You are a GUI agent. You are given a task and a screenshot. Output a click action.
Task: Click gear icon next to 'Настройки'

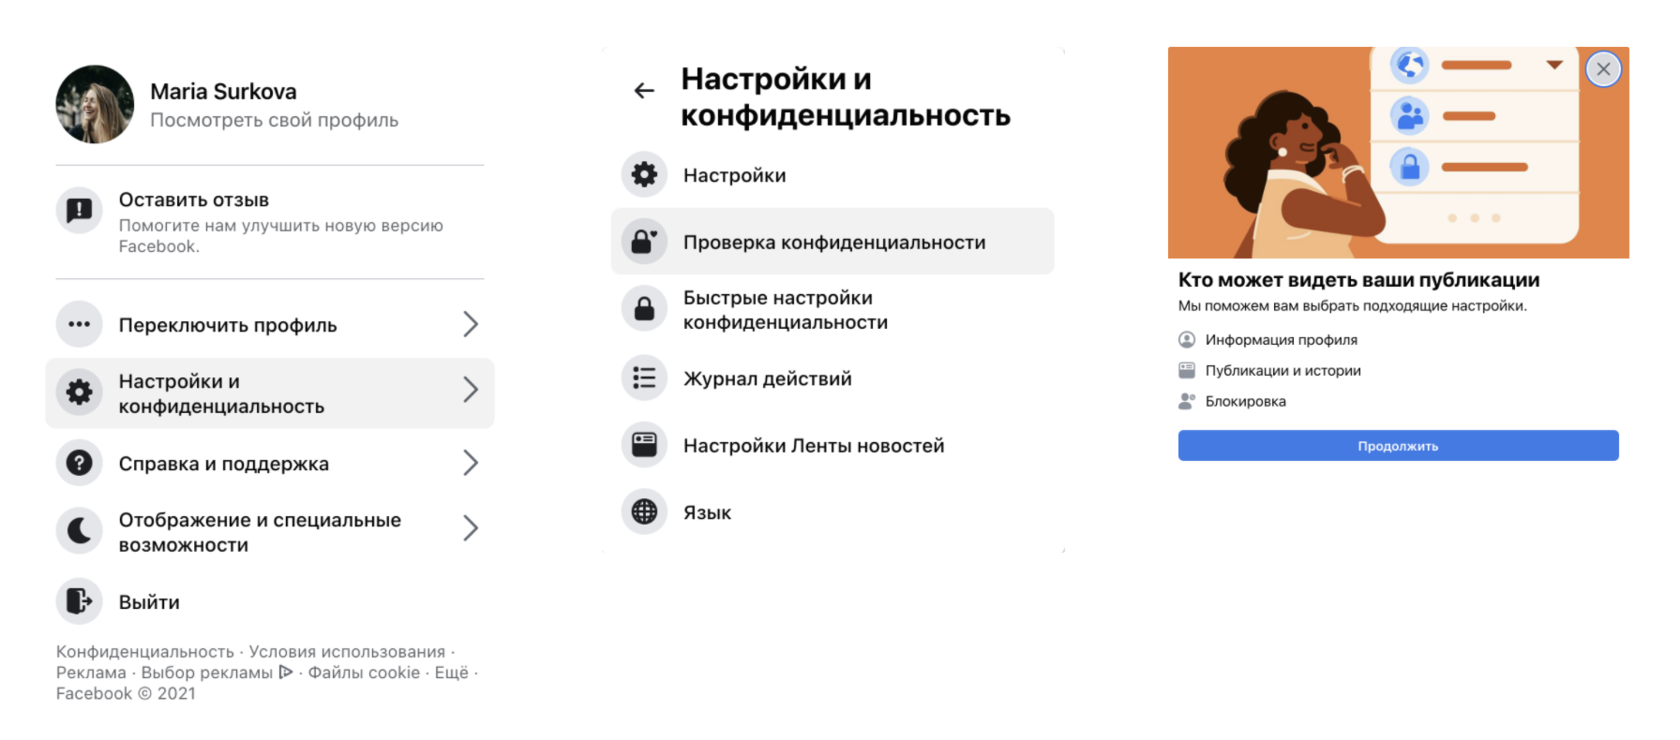[x=644, y=175]
